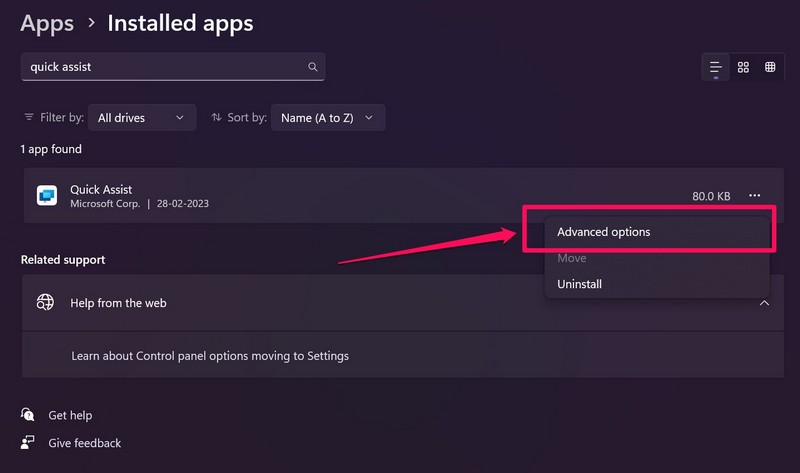Viewport: 800px width, 473px height.
Task: Open the Sort by Name dropdown
Action: pos(328,118)
